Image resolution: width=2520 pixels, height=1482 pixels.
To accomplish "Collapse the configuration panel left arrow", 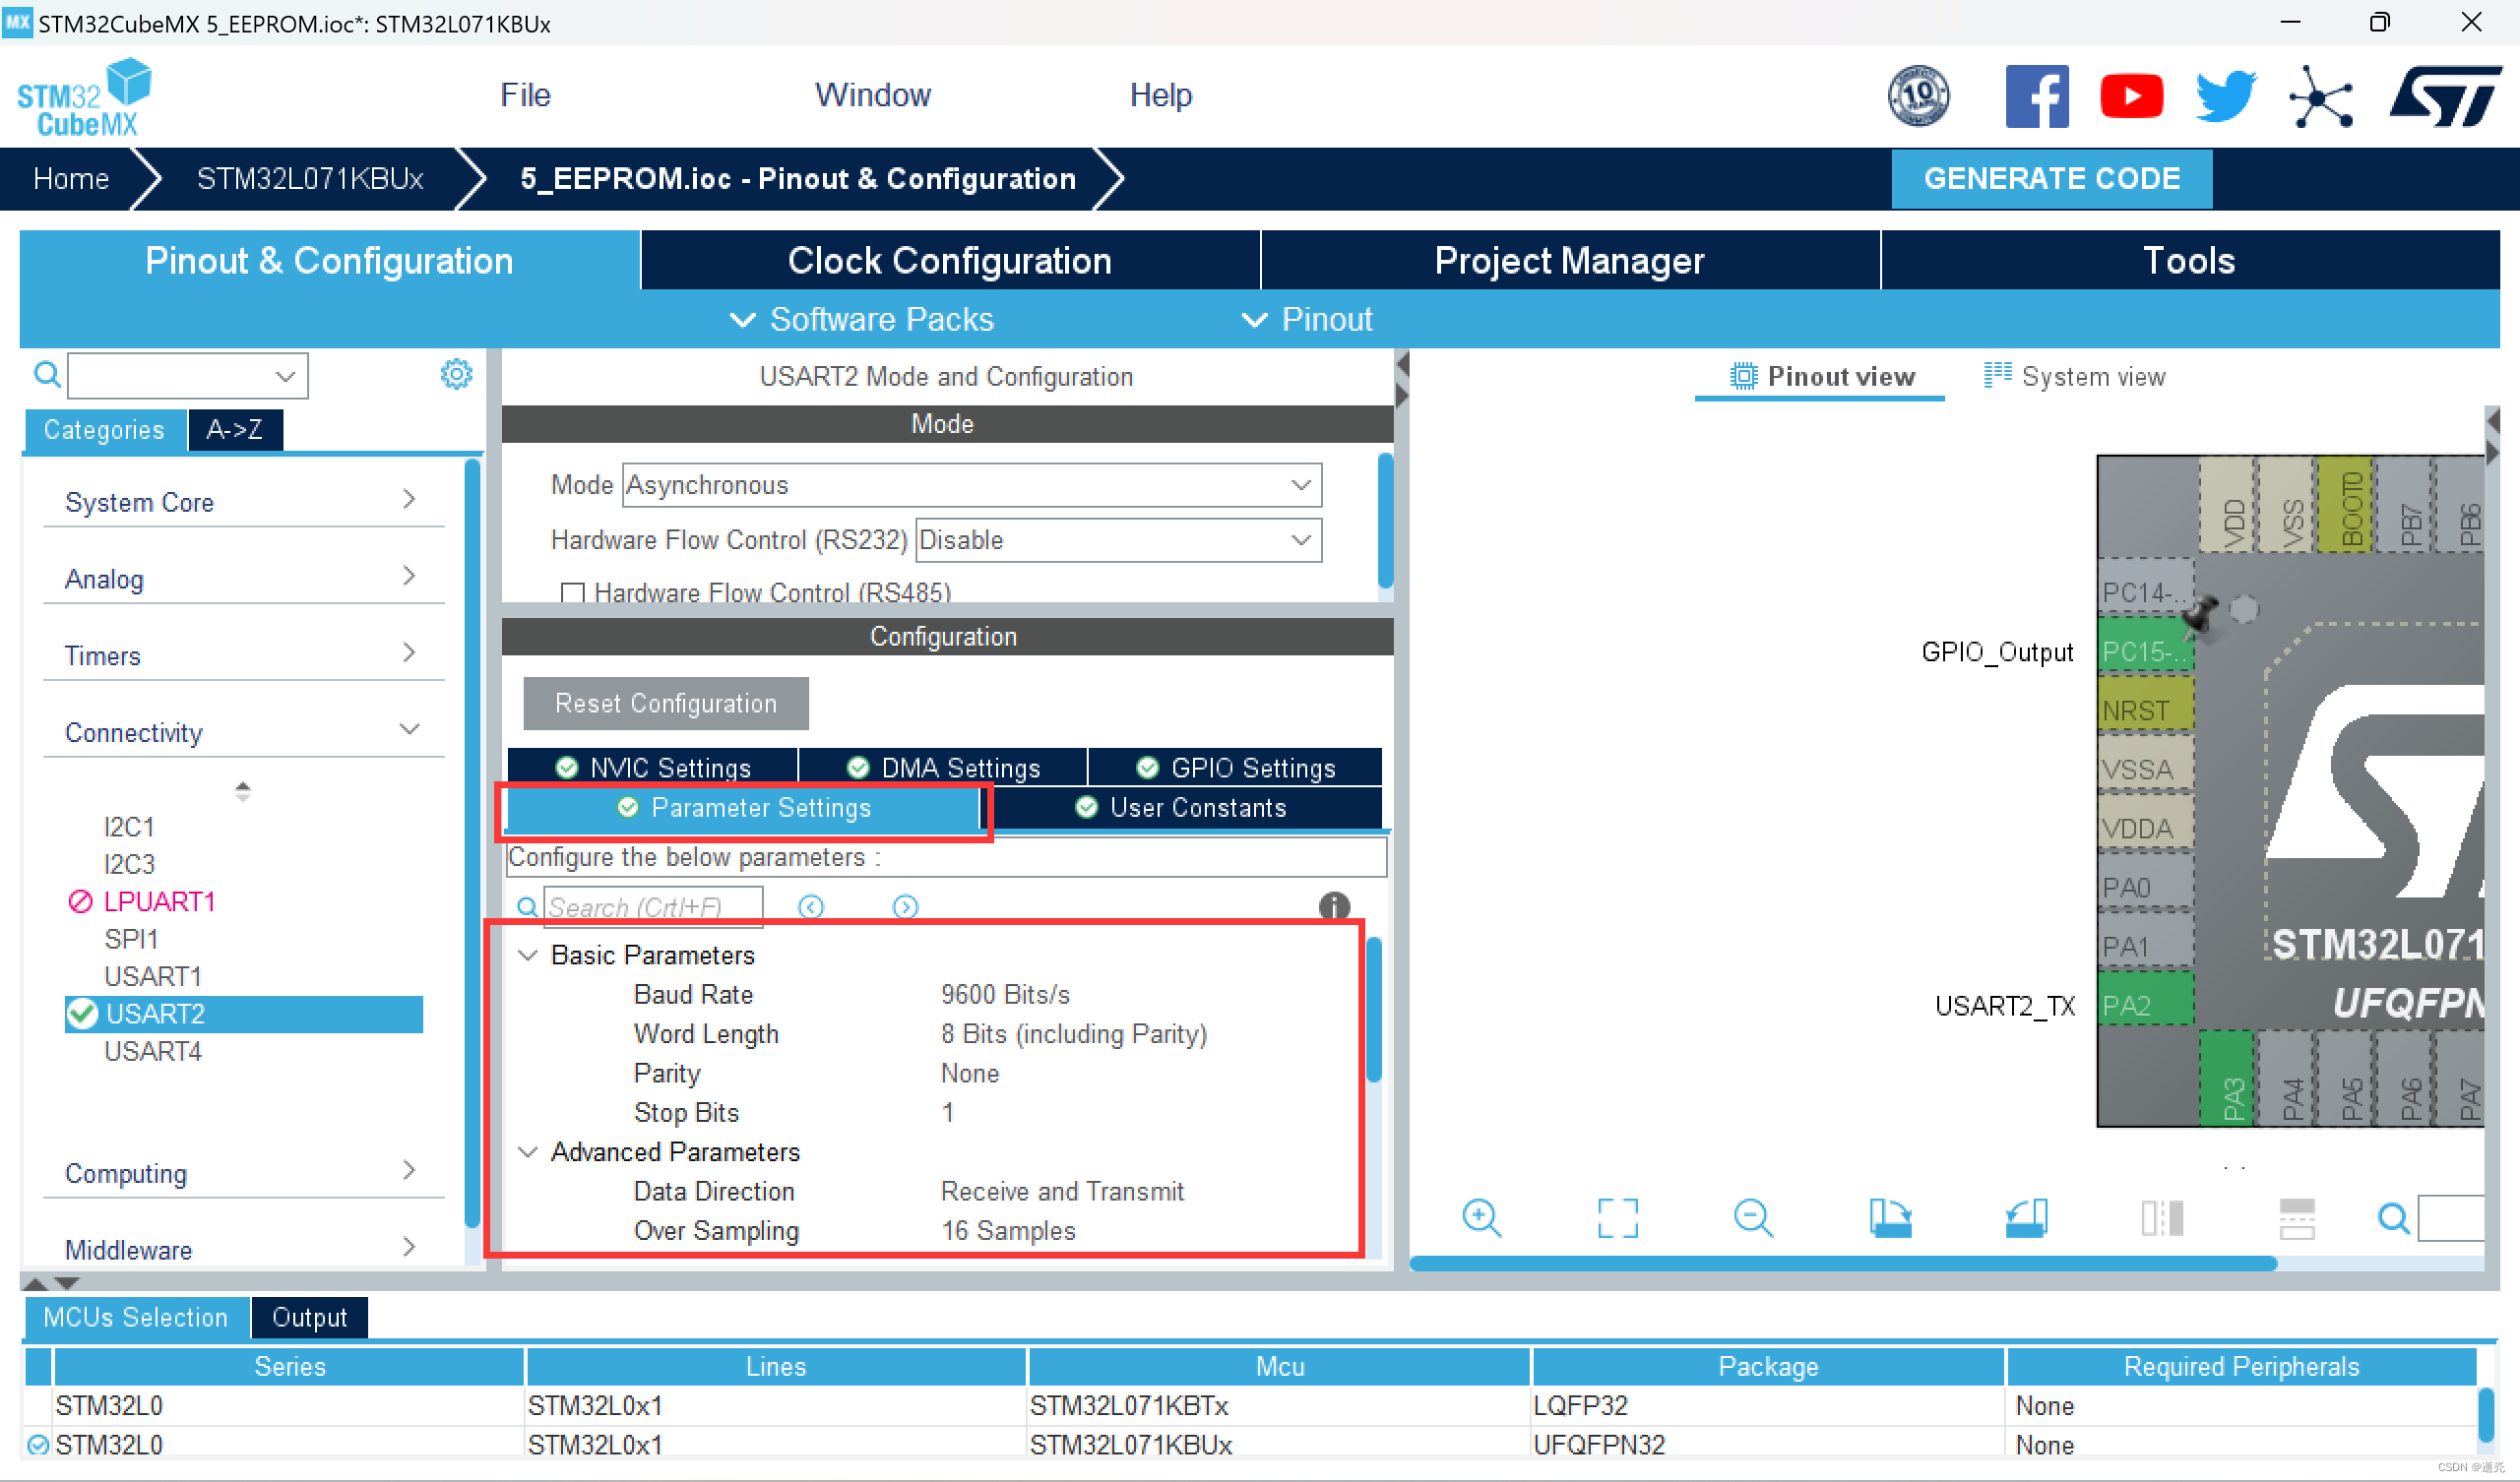I will (x=1402, y=364).
